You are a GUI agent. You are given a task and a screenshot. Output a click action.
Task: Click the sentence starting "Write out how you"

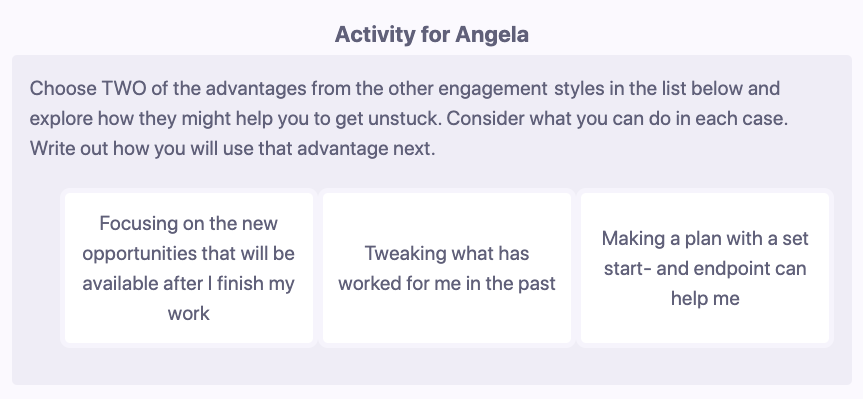point(232,149)
